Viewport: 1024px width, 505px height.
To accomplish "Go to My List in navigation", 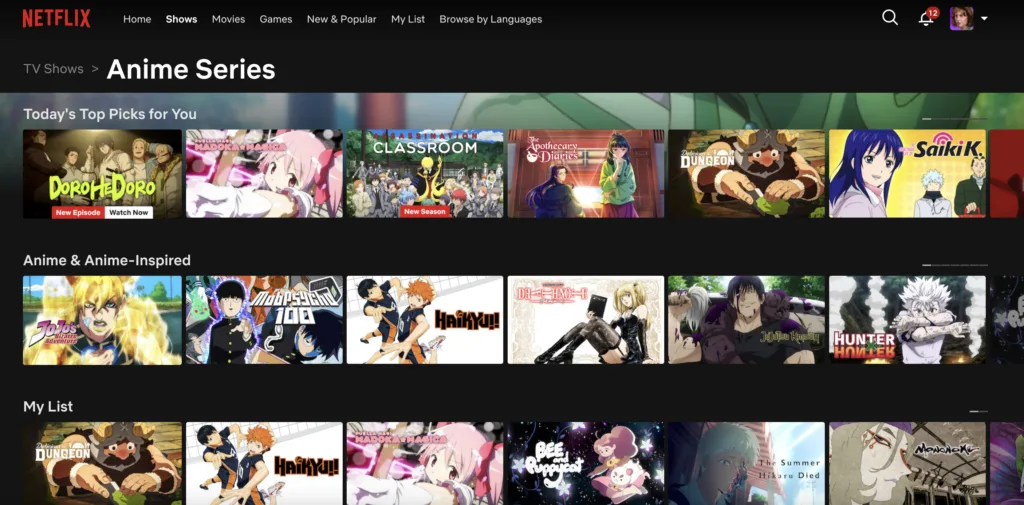I will (408, 19).
